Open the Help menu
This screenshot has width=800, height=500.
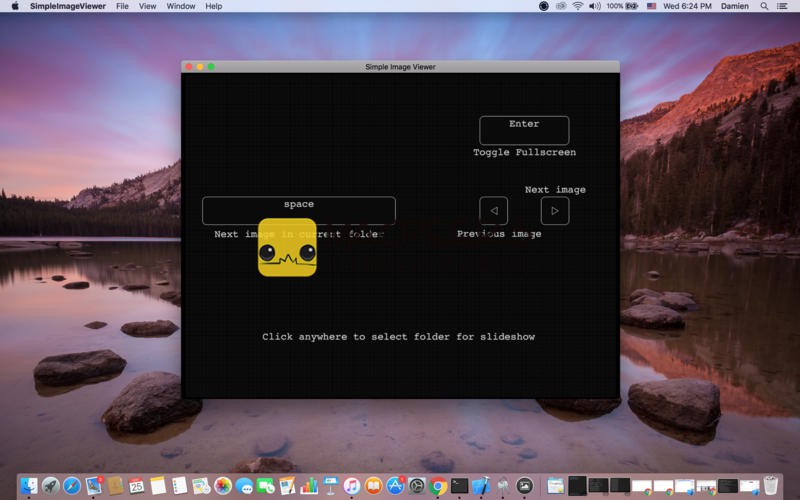pyautogui.click(x=214, y=6)
